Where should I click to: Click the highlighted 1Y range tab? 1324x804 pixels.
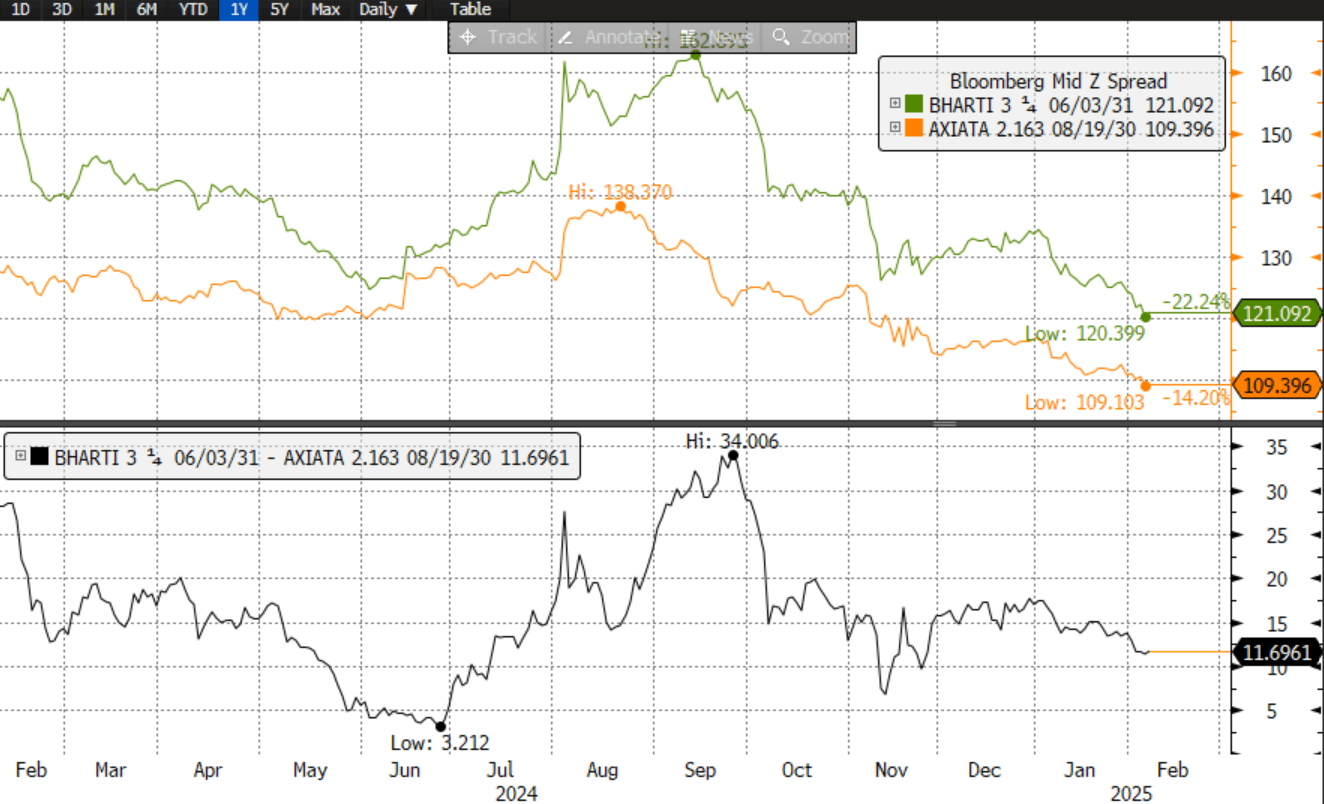(239, 9)
